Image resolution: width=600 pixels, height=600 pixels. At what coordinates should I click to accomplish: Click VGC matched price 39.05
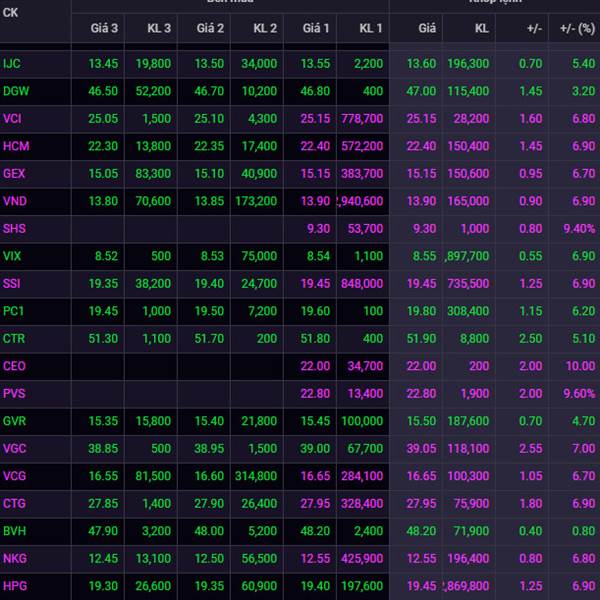click(421, 448)
